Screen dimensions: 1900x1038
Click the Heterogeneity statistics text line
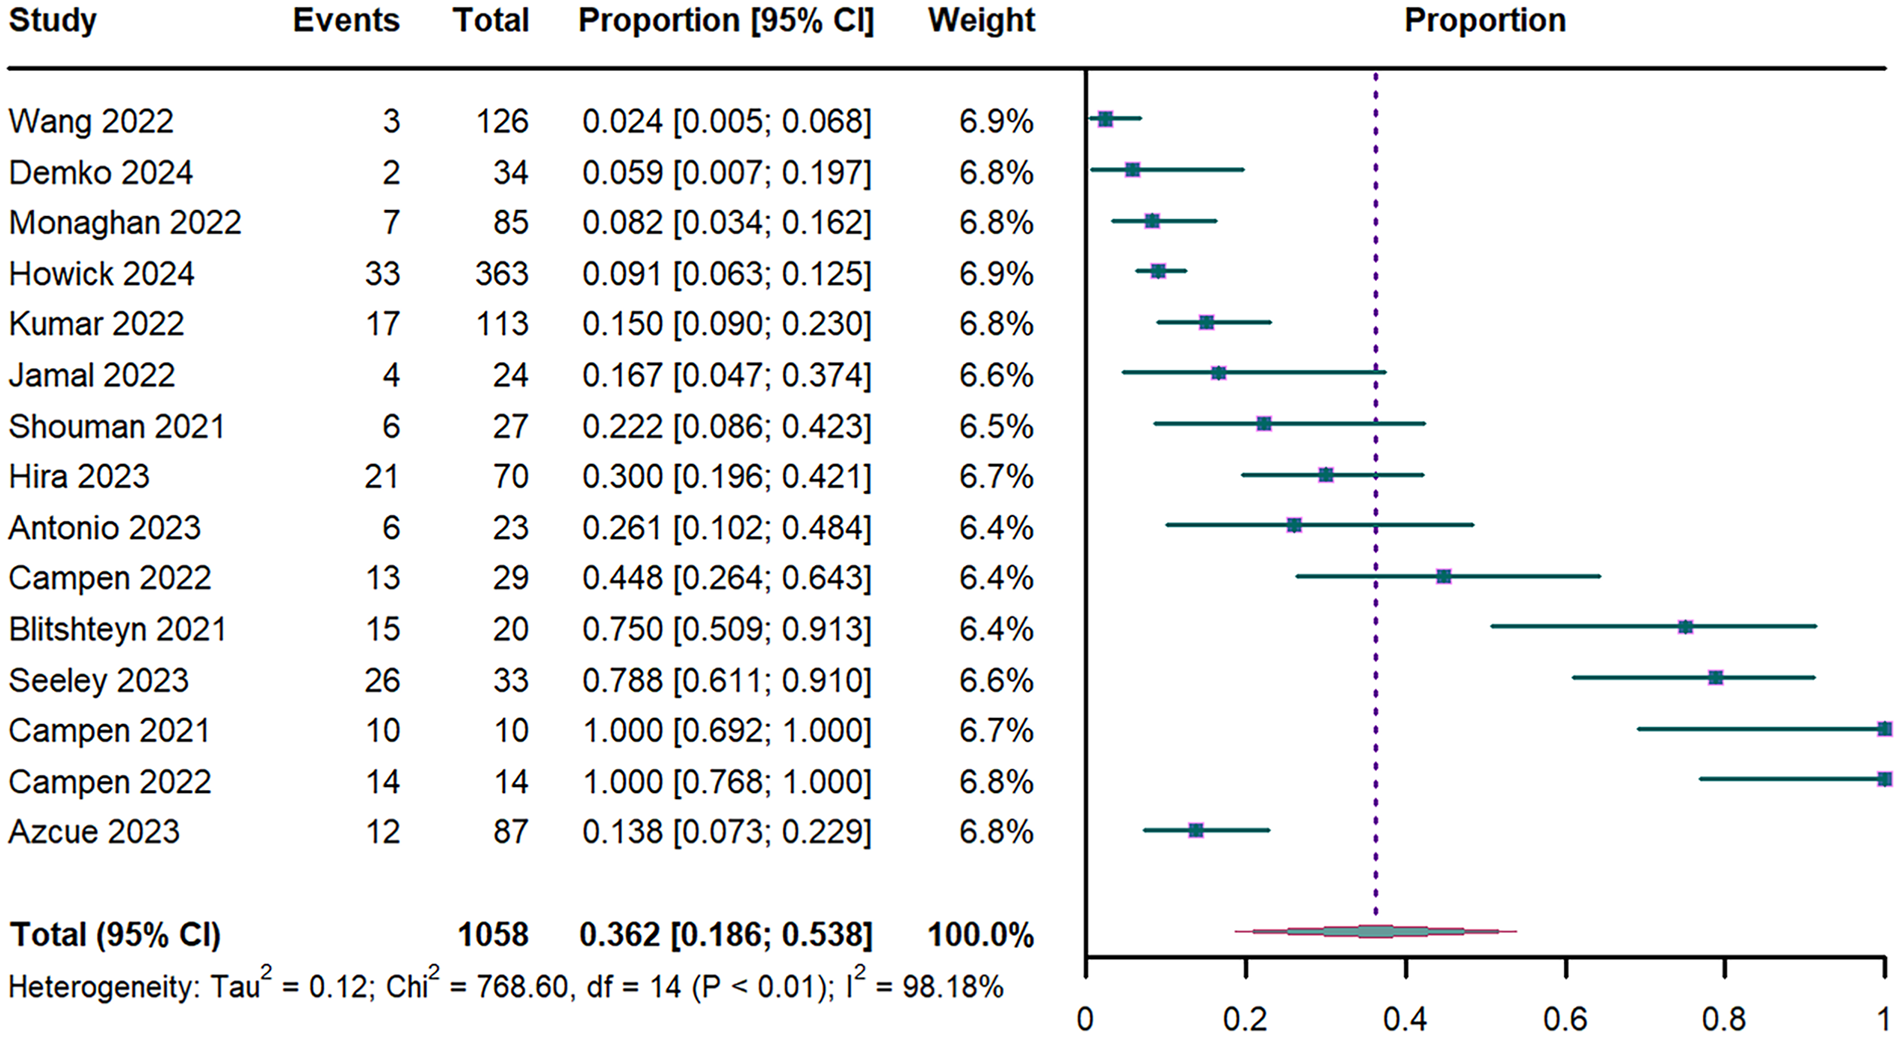pos(505,987)
